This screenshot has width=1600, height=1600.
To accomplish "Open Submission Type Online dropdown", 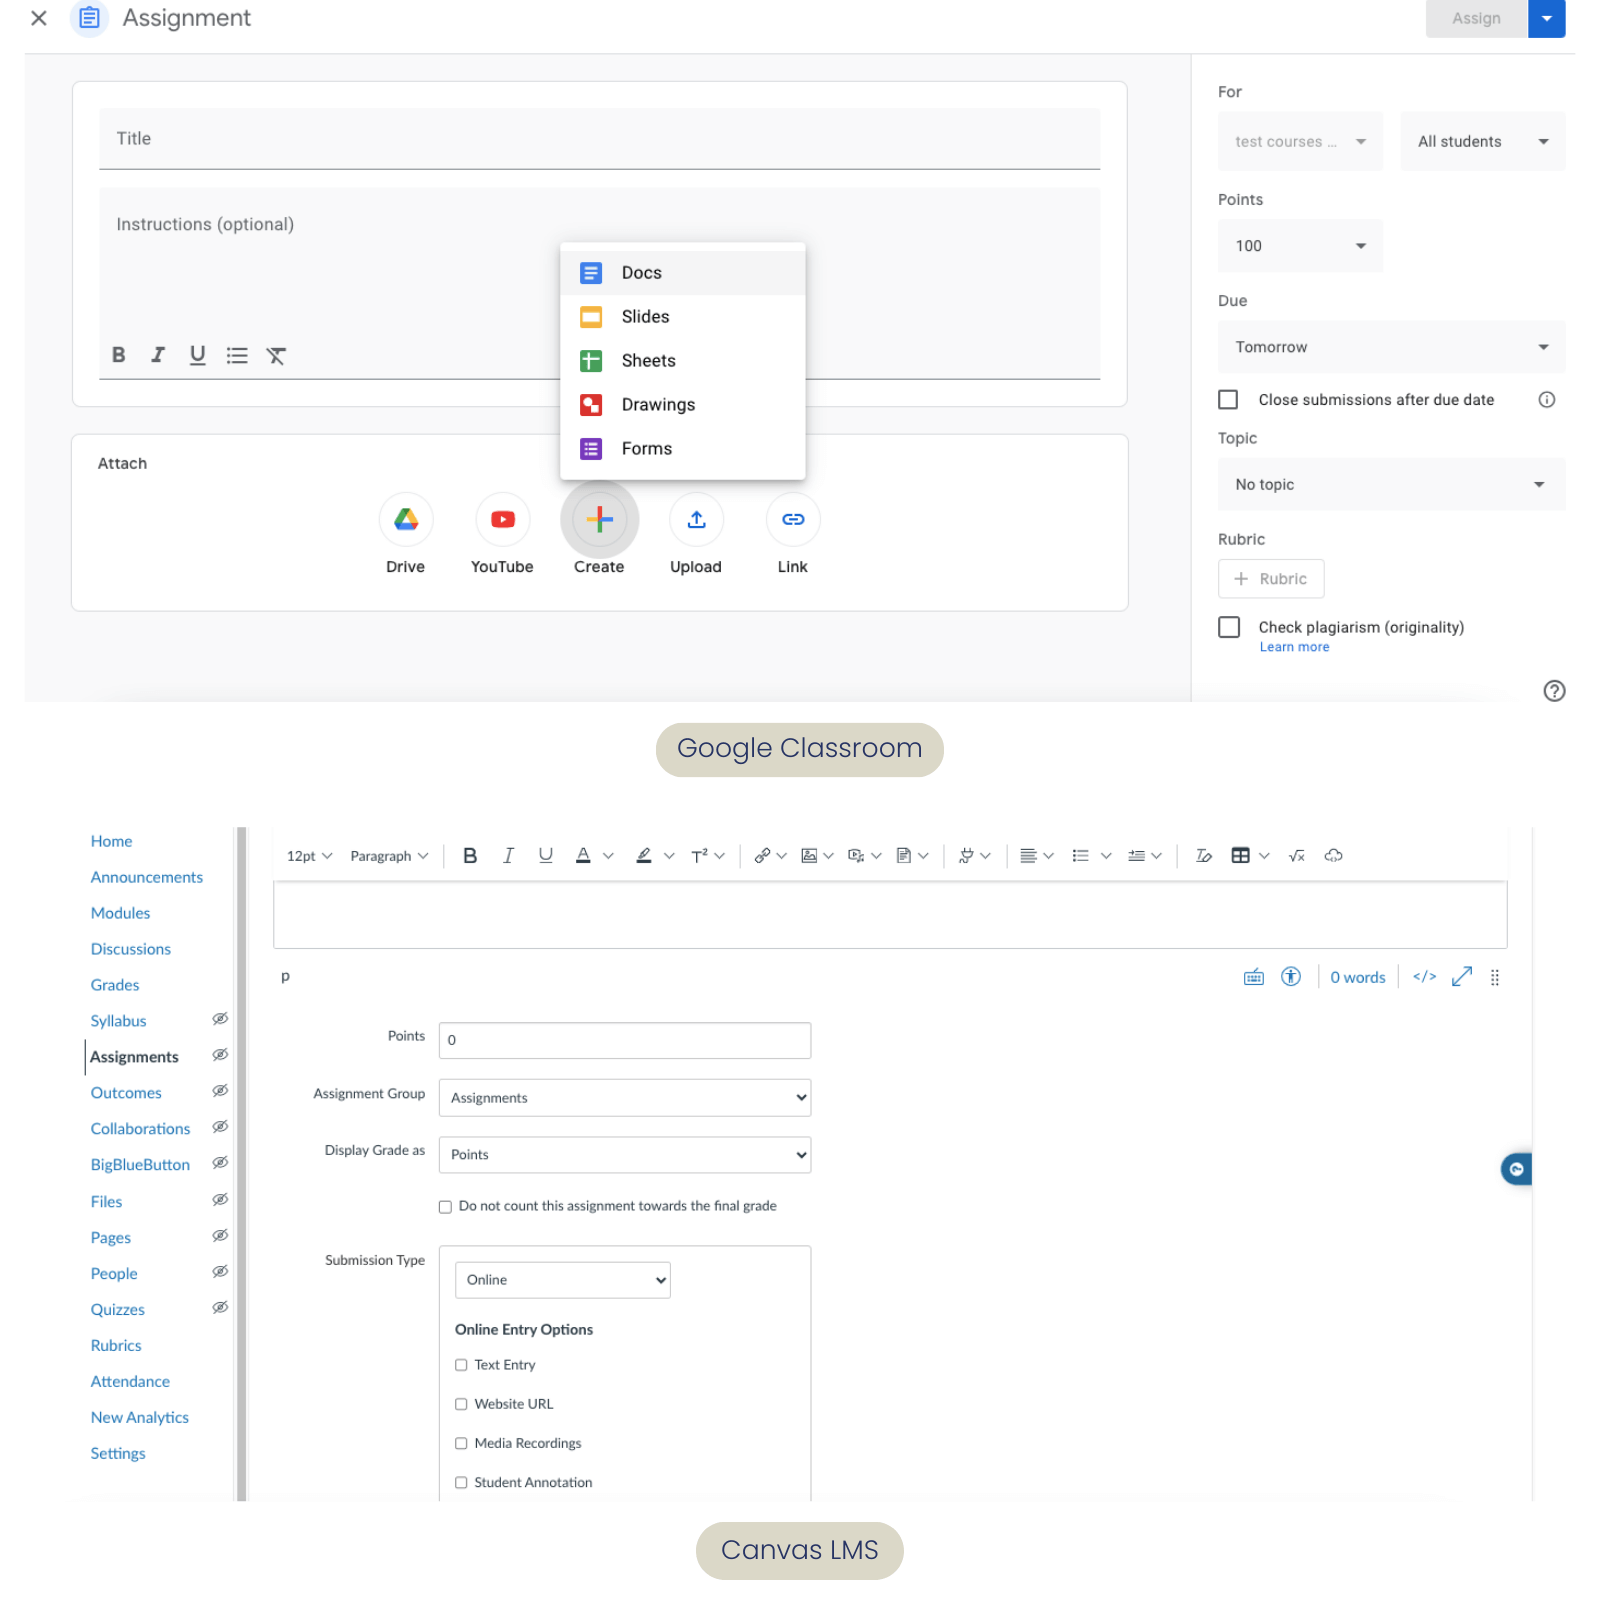I will (563, 1280).
